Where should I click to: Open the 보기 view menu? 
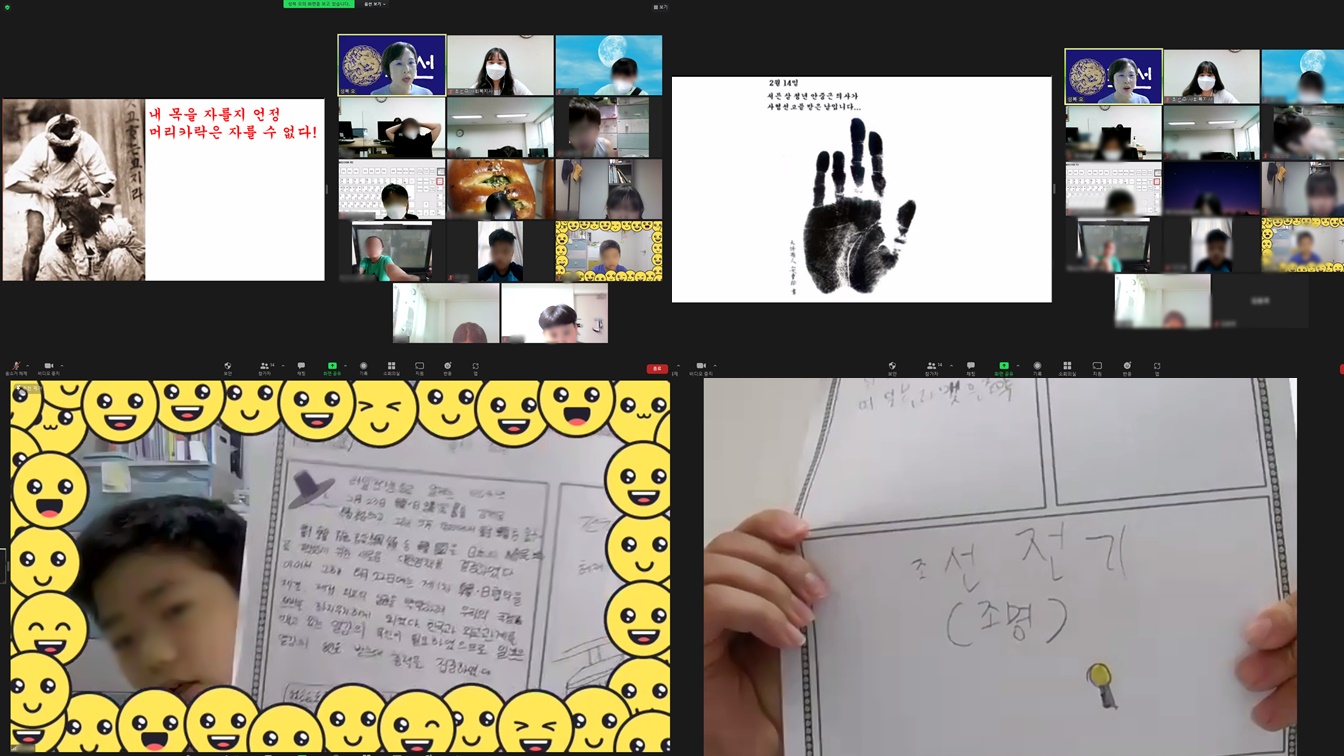pos(660,7)
